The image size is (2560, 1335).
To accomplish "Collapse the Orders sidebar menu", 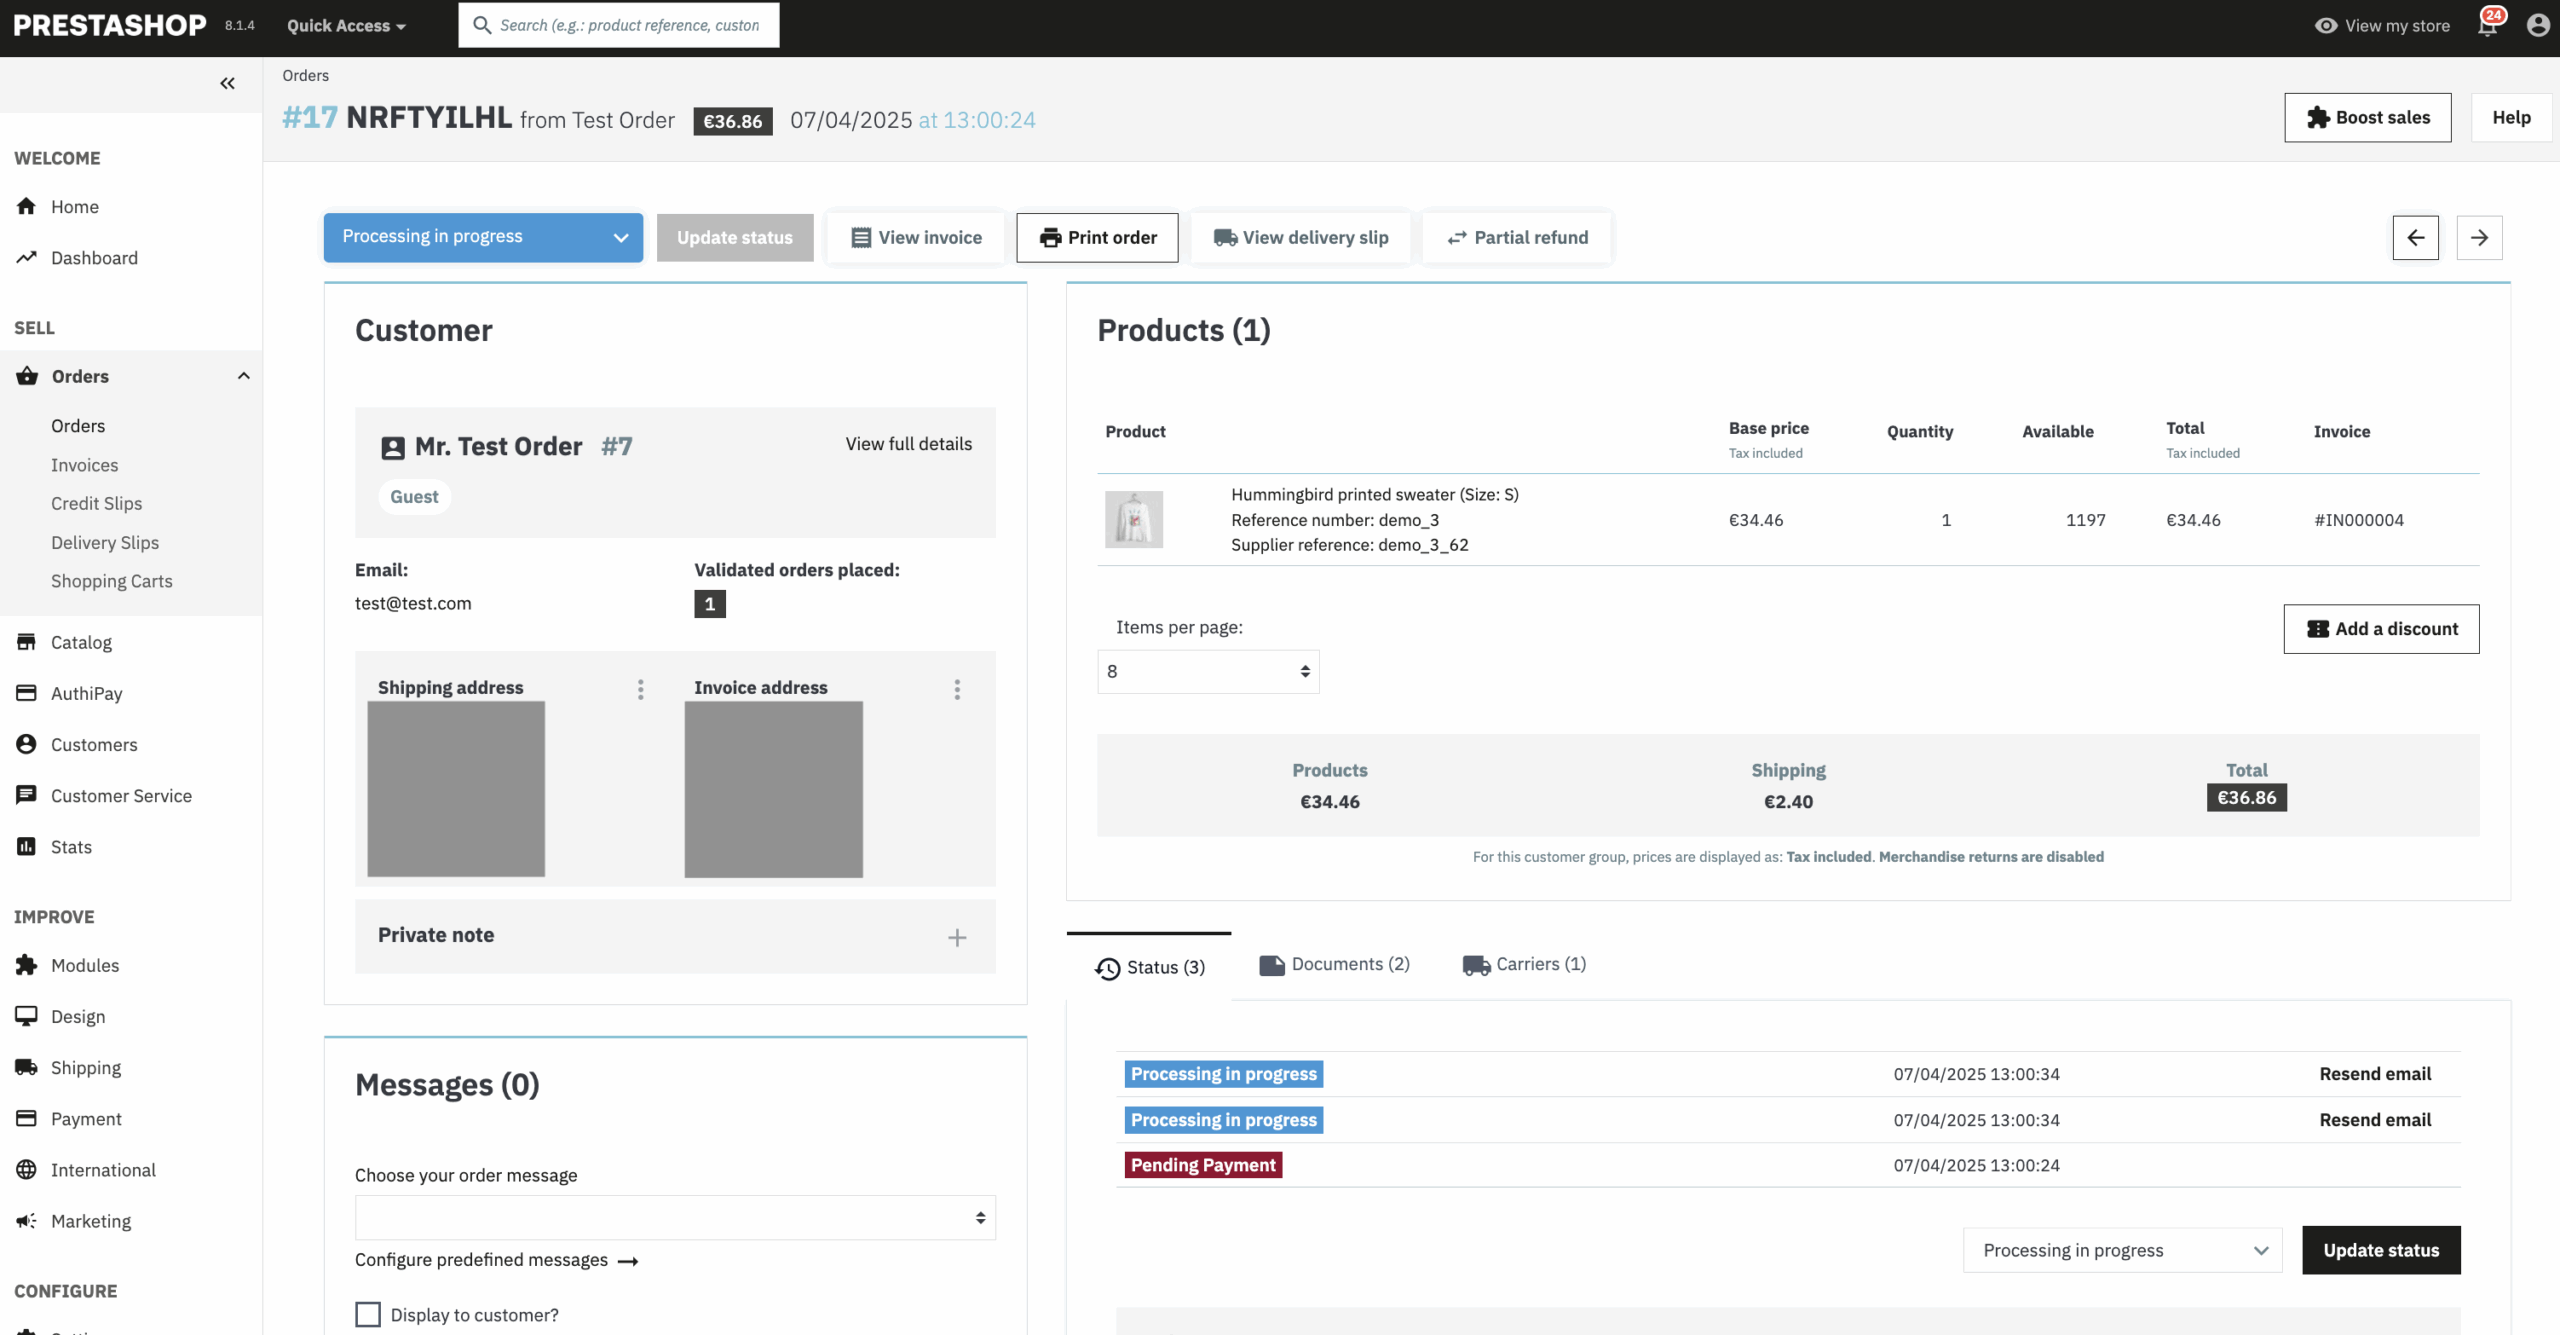I will pos(243,376).
